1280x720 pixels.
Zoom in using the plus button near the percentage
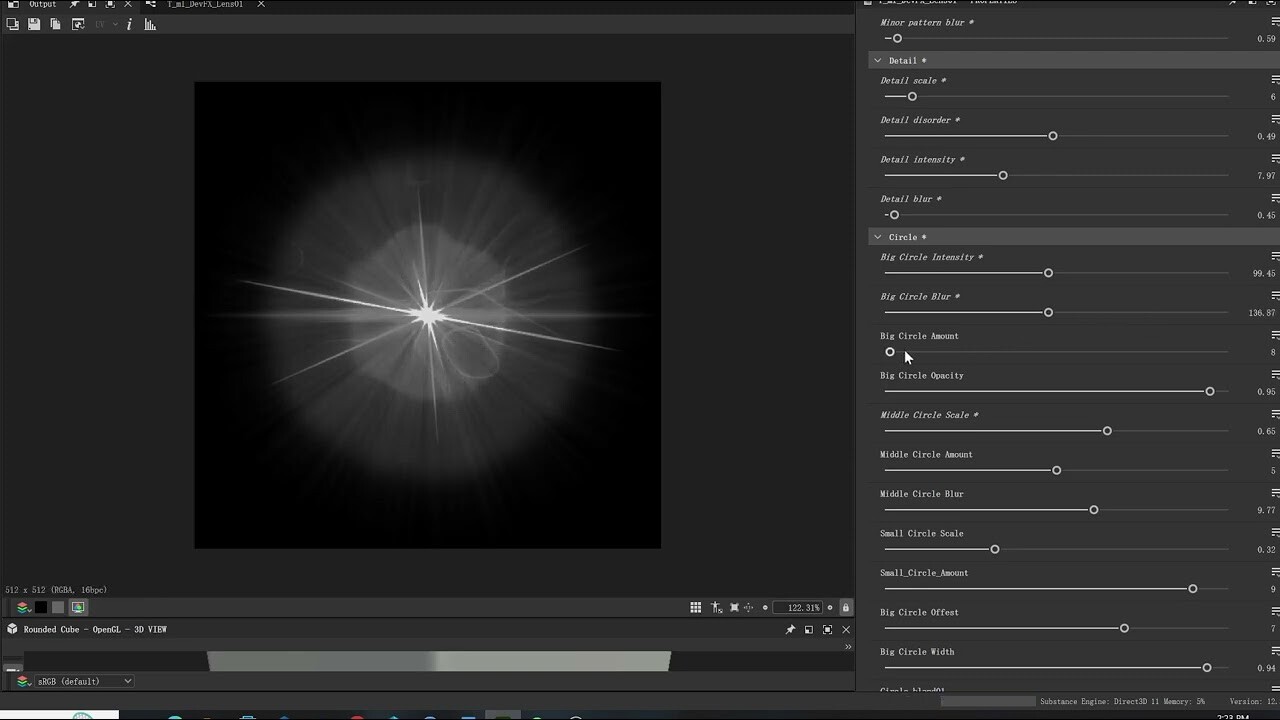point(830,607)
